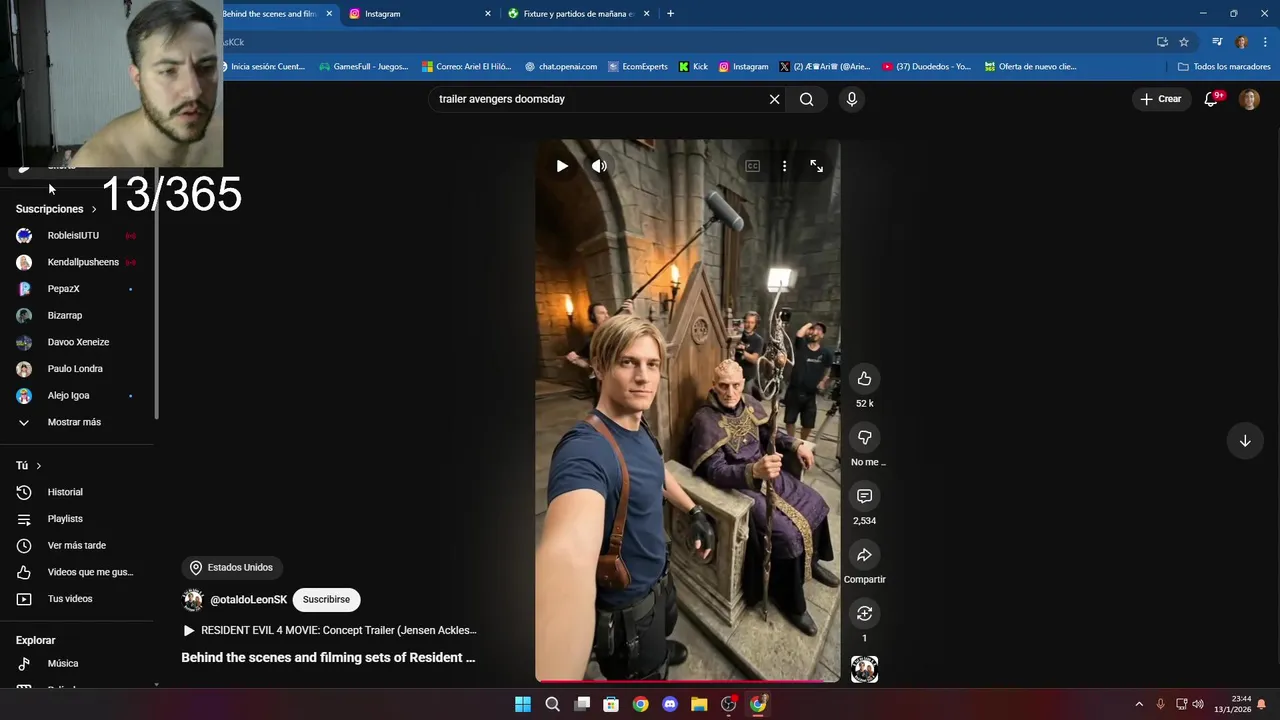The height and width of the screenshot is (720, 1280).
Task: Open Chrome media control button
Action: (x=1217, y=42)
